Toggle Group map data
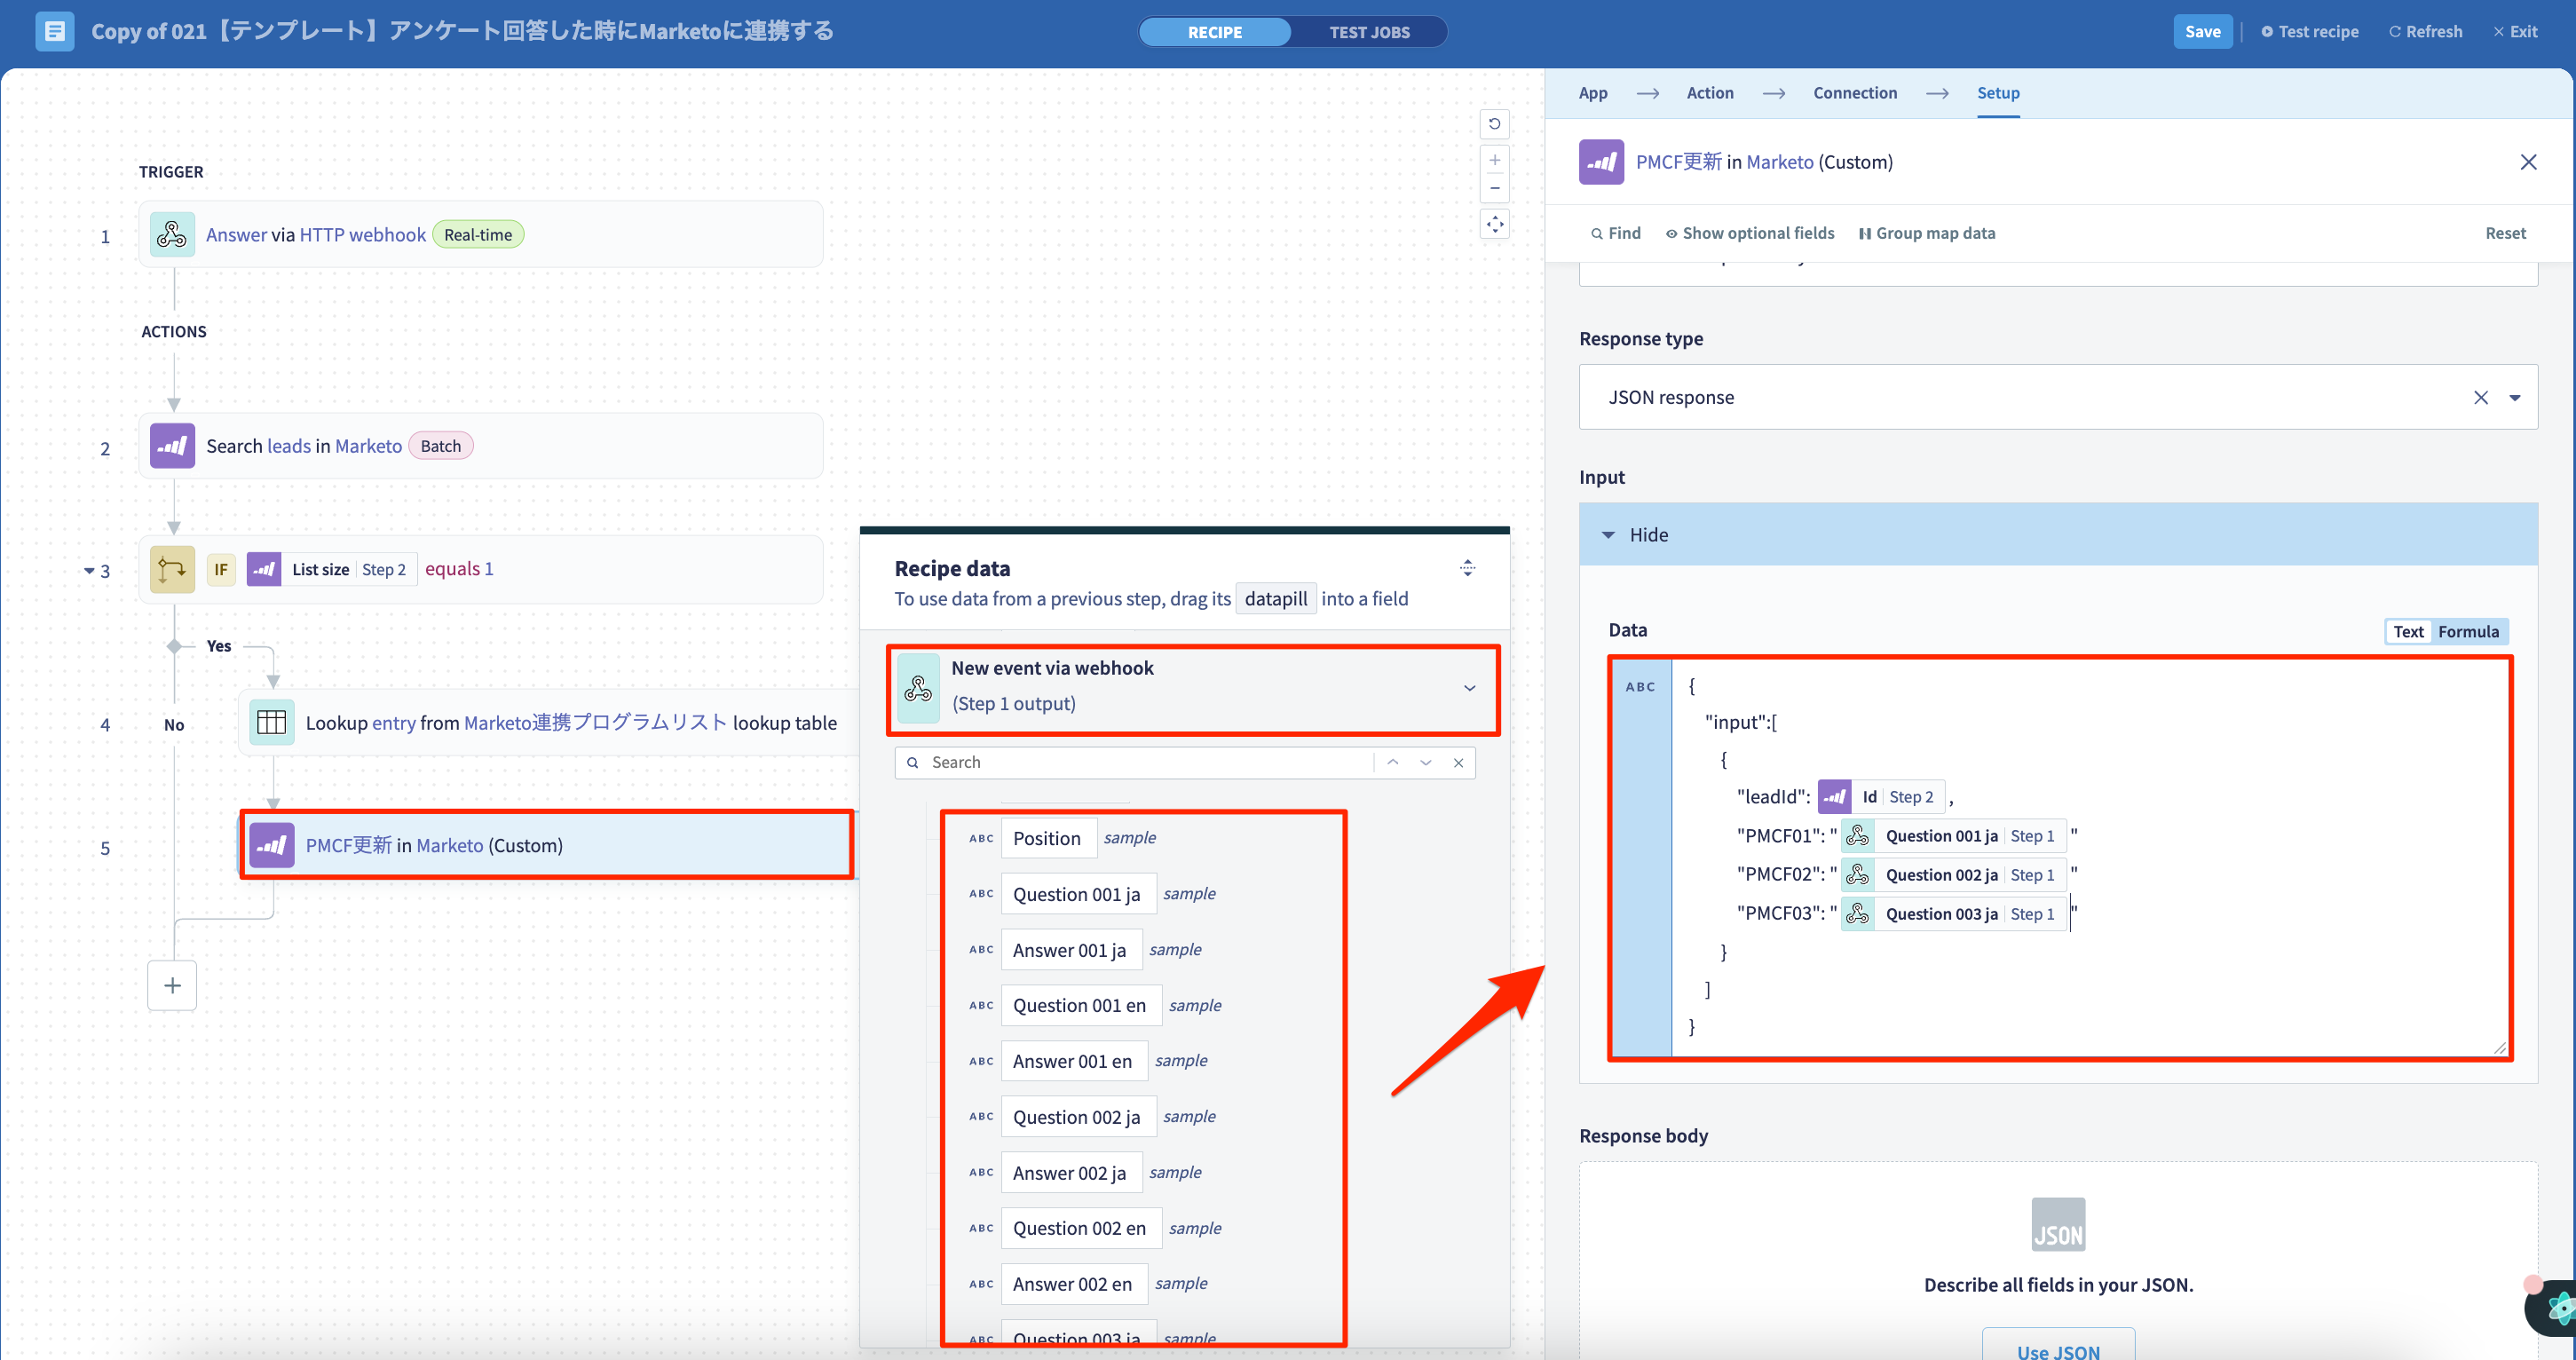This screenshot has height=1360, width=2576. (x=1926, y=233)
